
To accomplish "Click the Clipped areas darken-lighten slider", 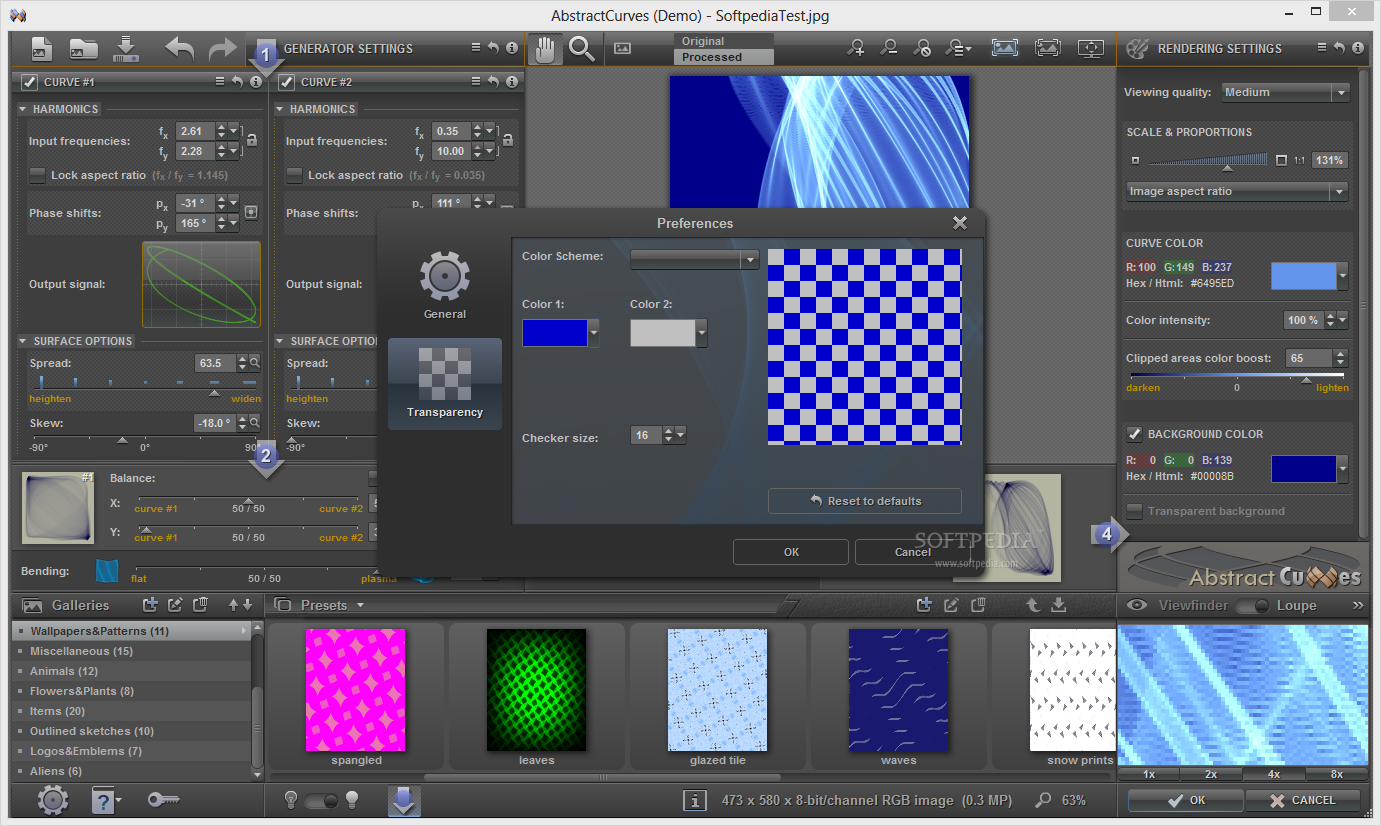I will 1237,377.
